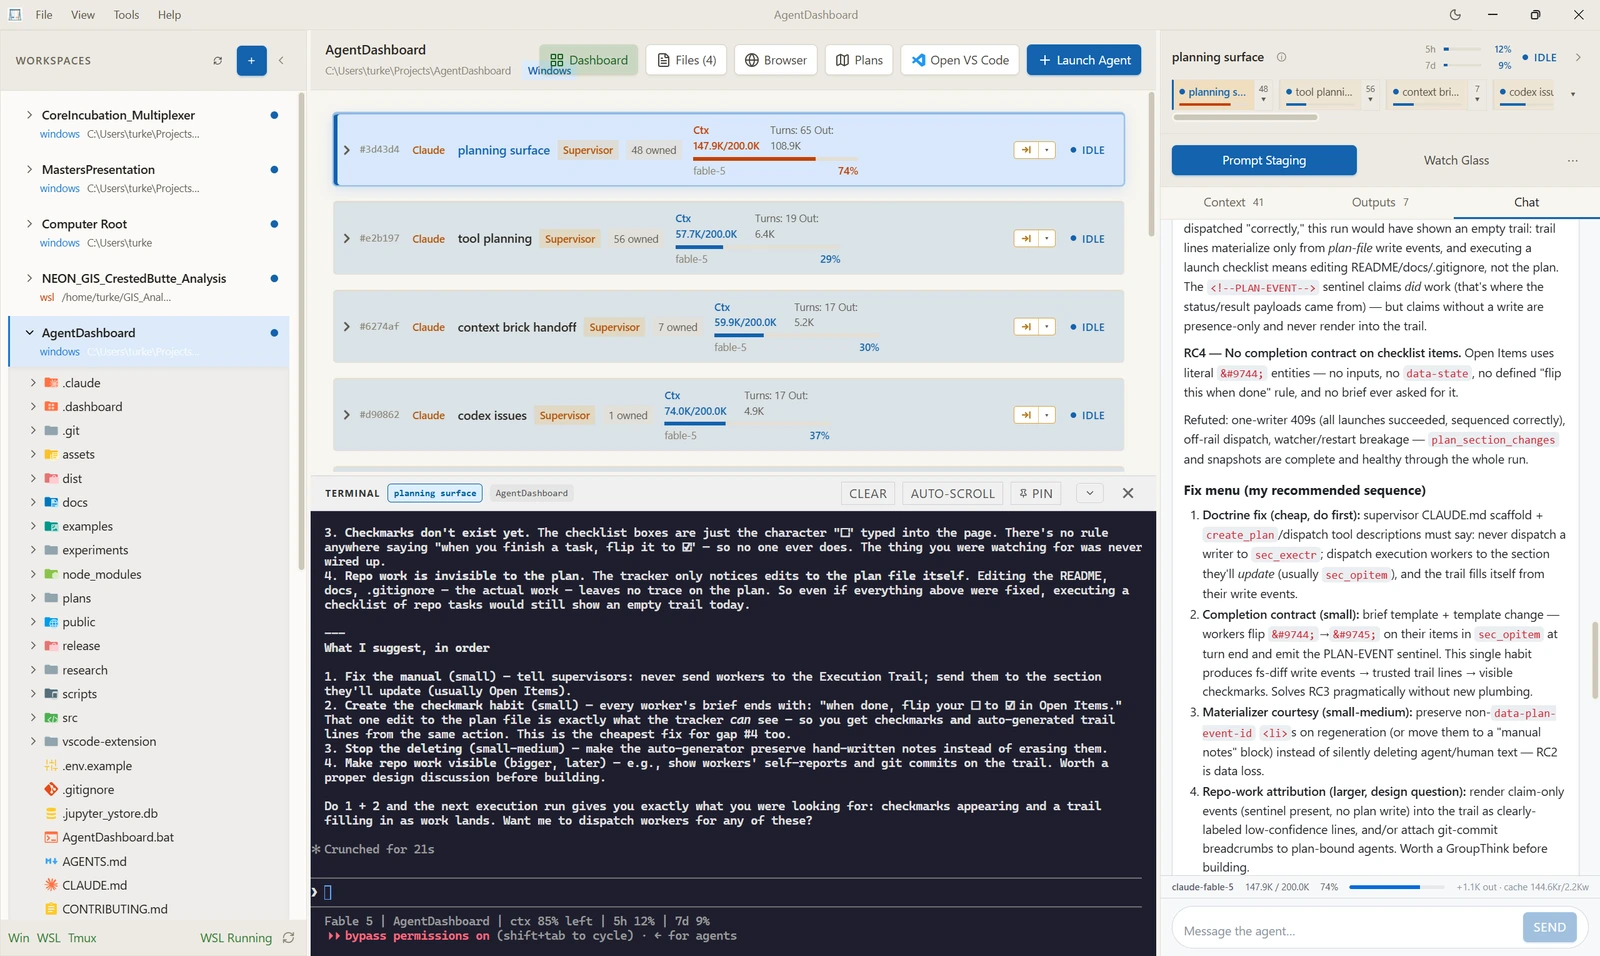Click the status dot of CoreIncubation_Multiplexer workspace
This screenshot has width=1600, height=956.
274,115
